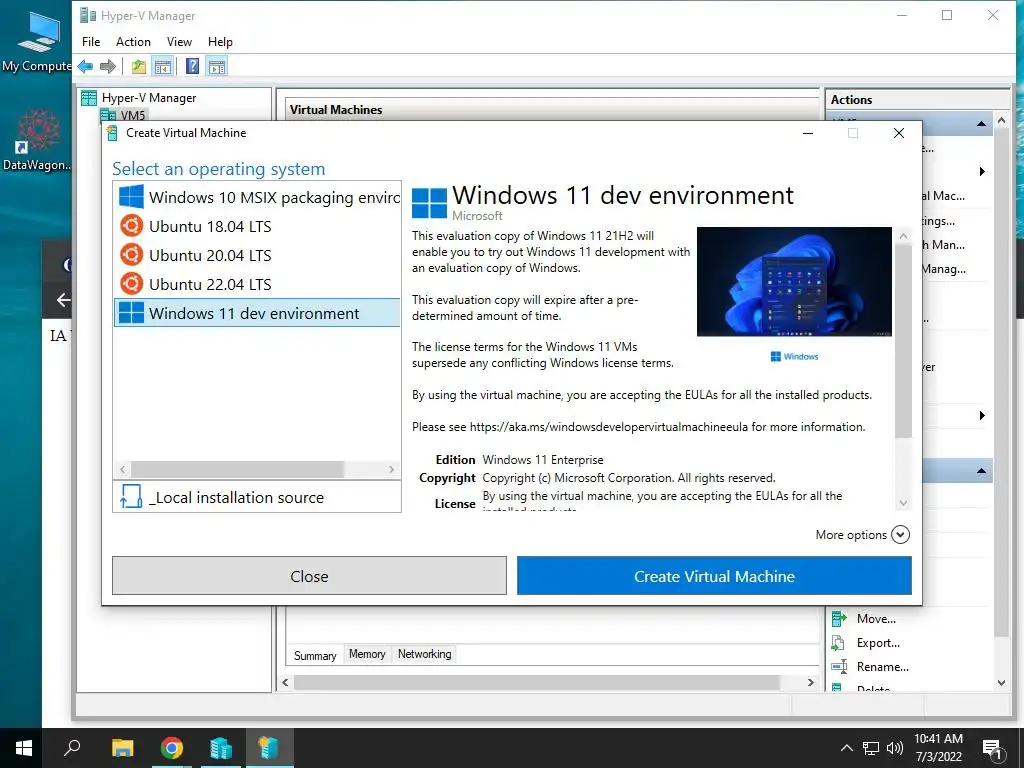Click the Close button in the dialog
1024x768 pixels.
pos(309,576)
